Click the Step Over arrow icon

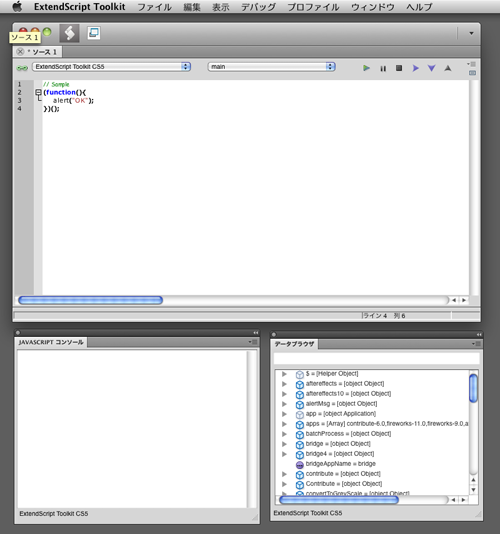tap(415, 68)
